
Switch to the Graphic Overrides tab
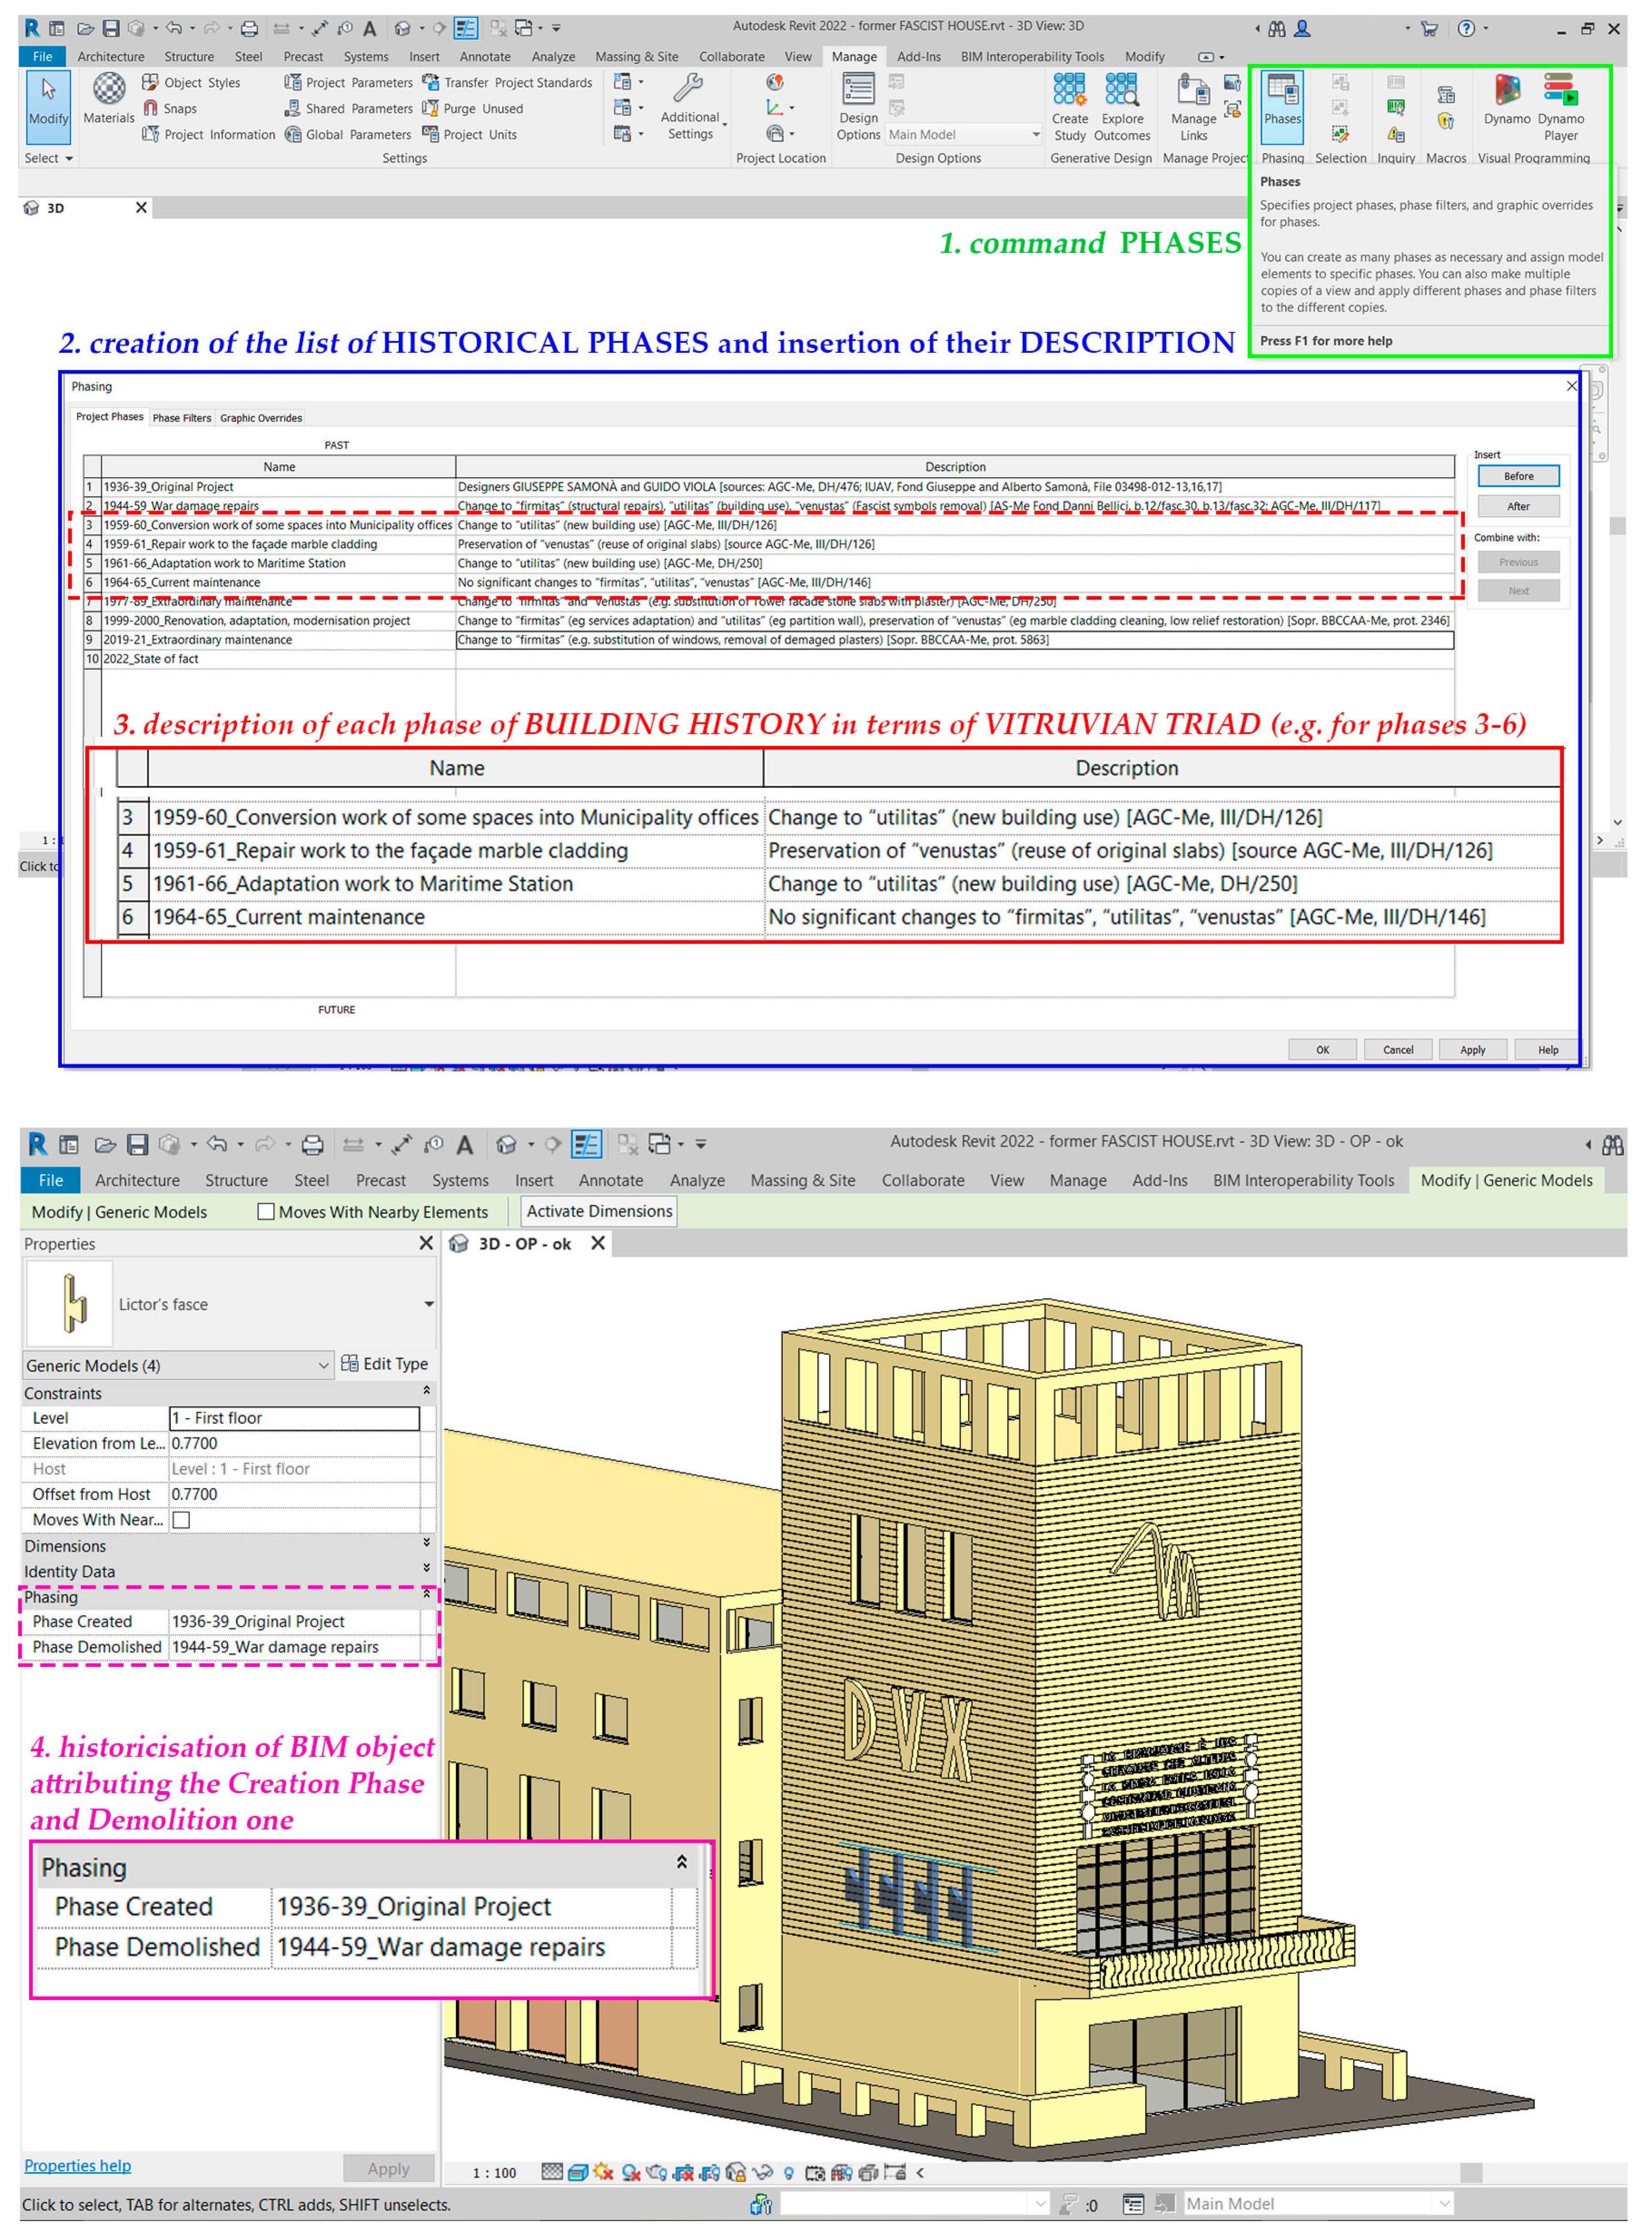click(261, 418)
